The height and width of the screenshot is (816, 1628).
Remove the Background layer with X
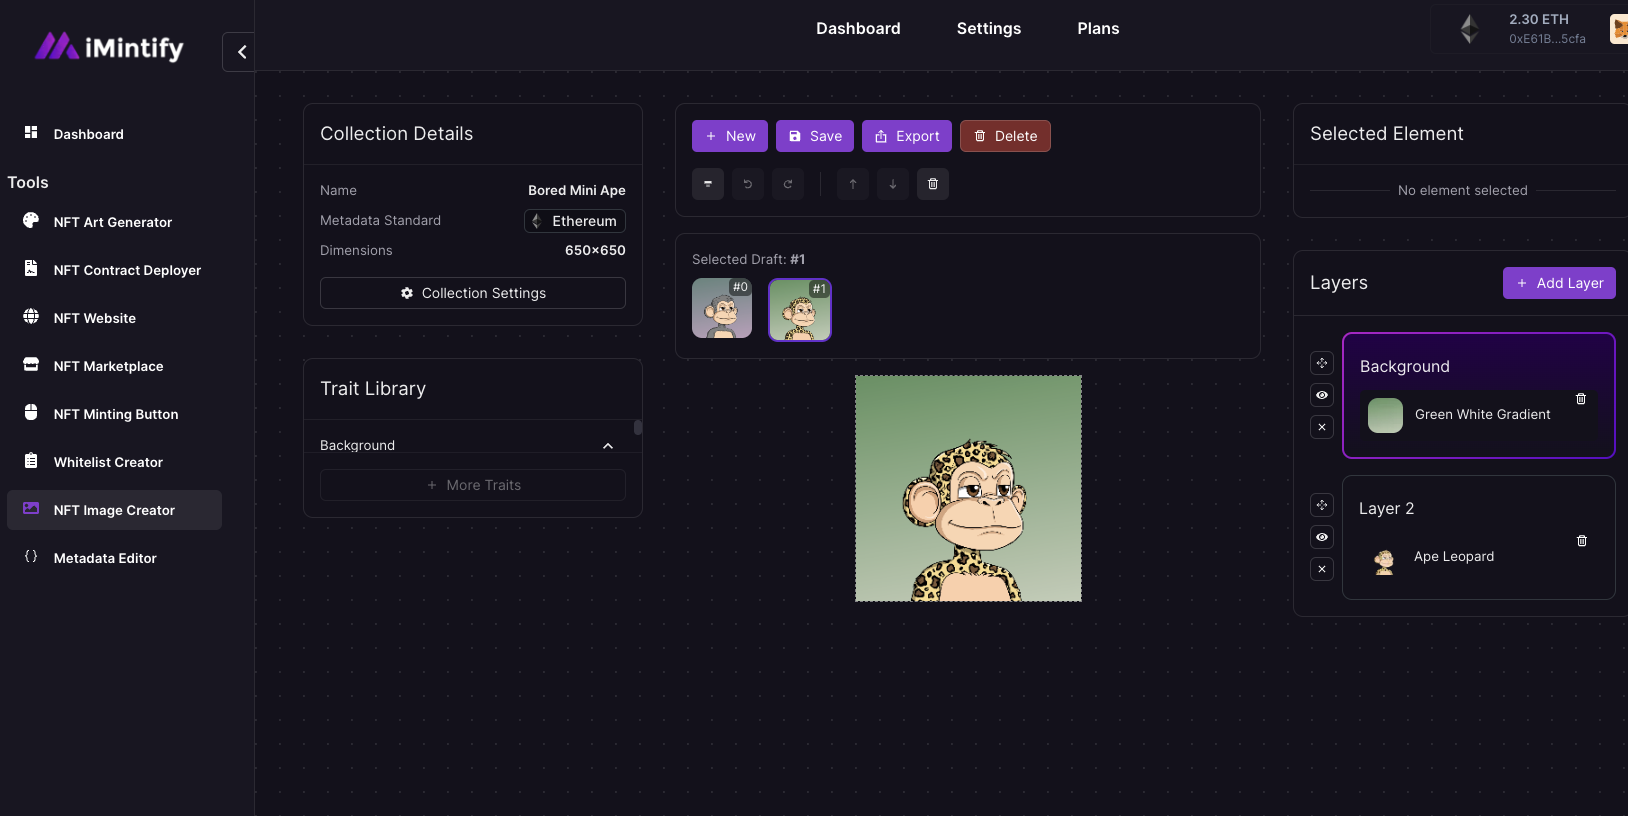[x=1322, y=427]
